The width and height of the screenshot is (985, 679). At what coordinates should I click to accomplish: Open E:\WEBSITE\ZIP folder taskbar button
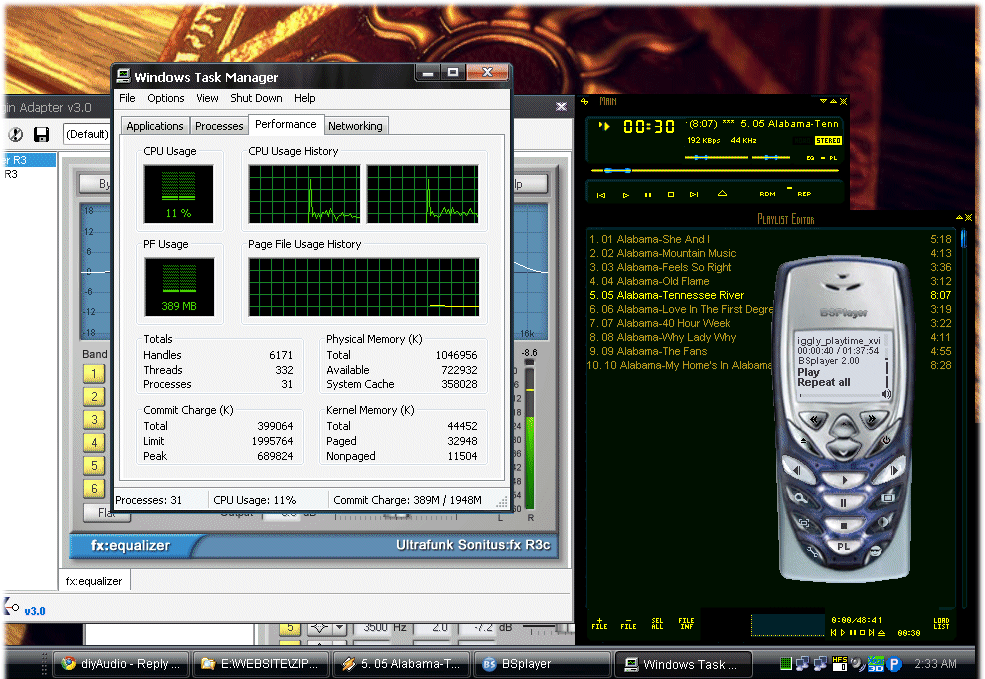pyautogui.click(x=261, y=664)
